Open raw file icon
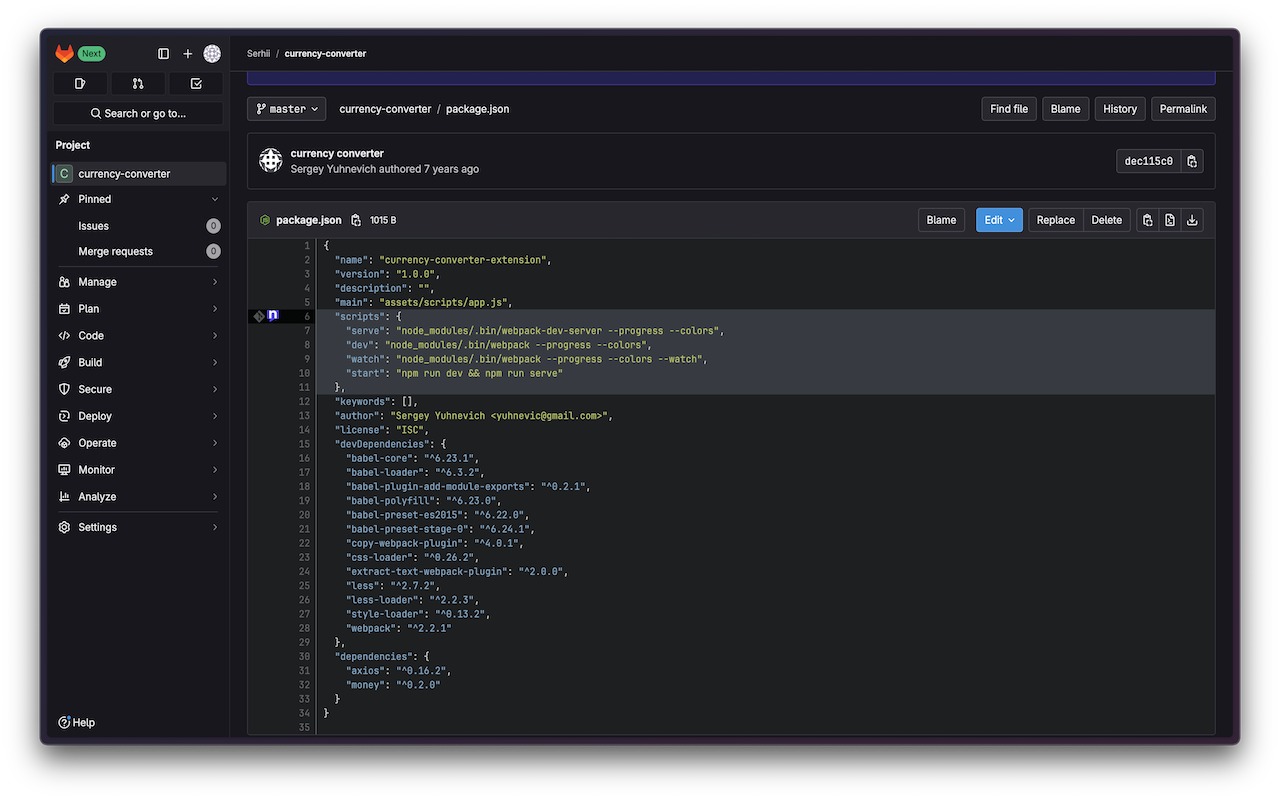 click(x=1169, y=220)
